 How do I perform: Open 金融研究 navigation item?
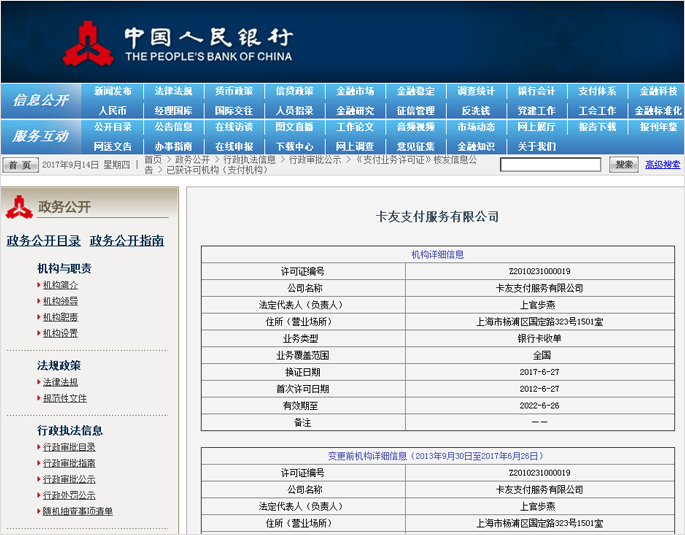click(355, 110)
